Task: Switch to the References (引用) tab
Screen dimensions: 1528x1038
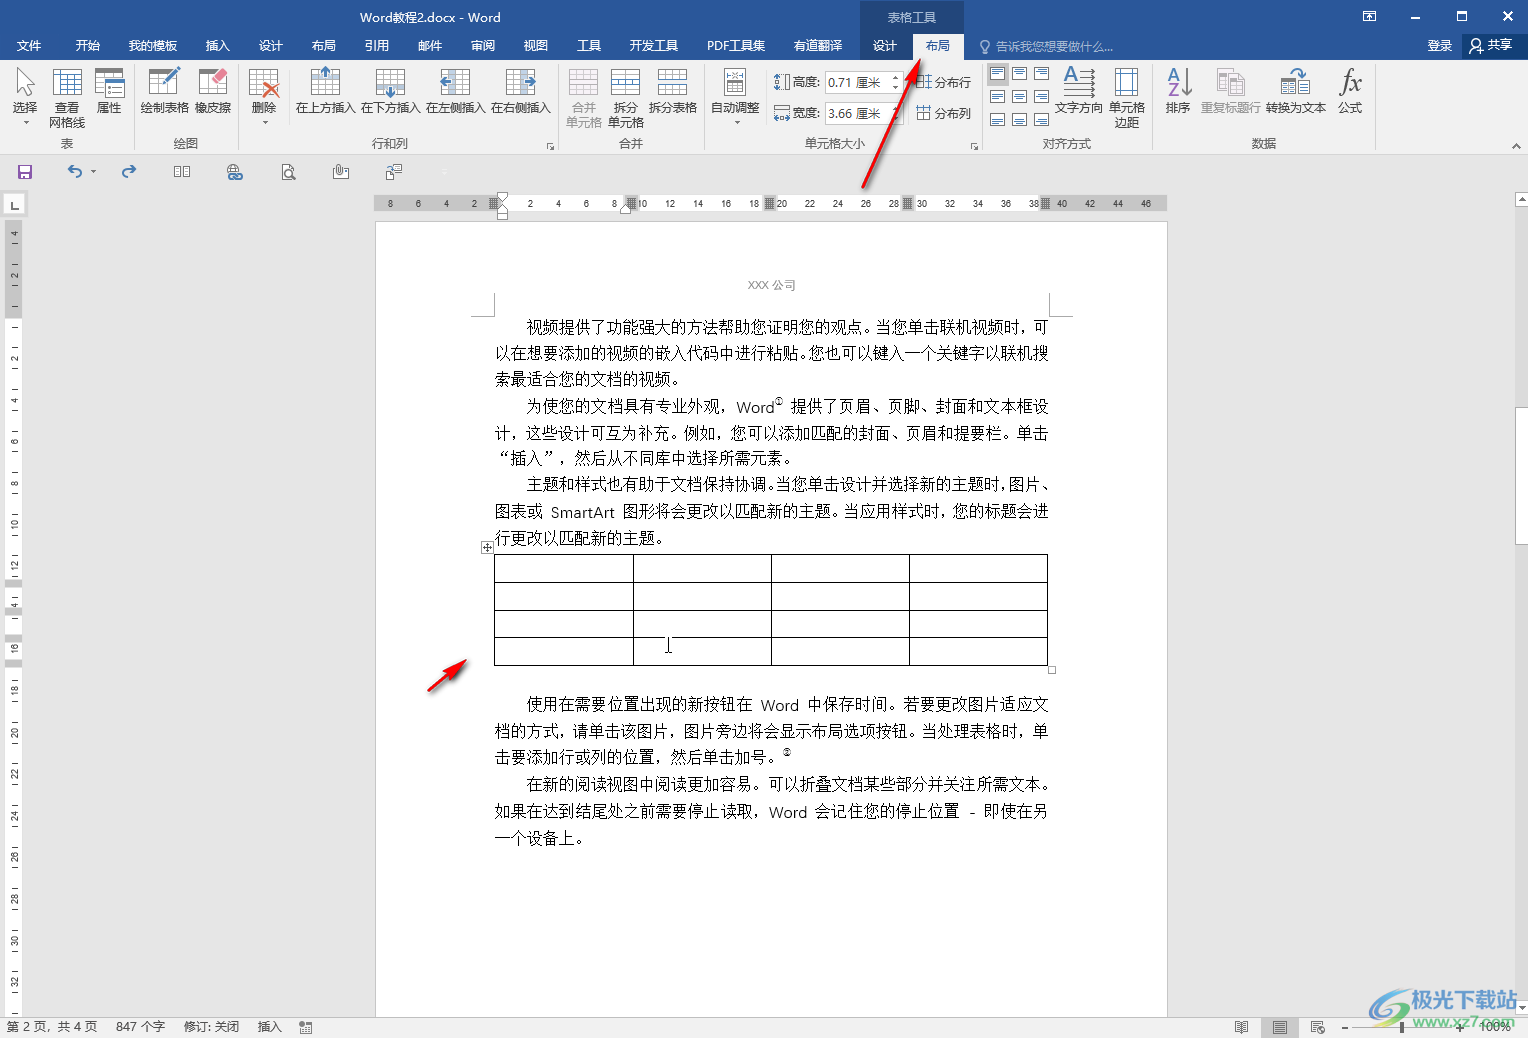Action: pos(376,46)
